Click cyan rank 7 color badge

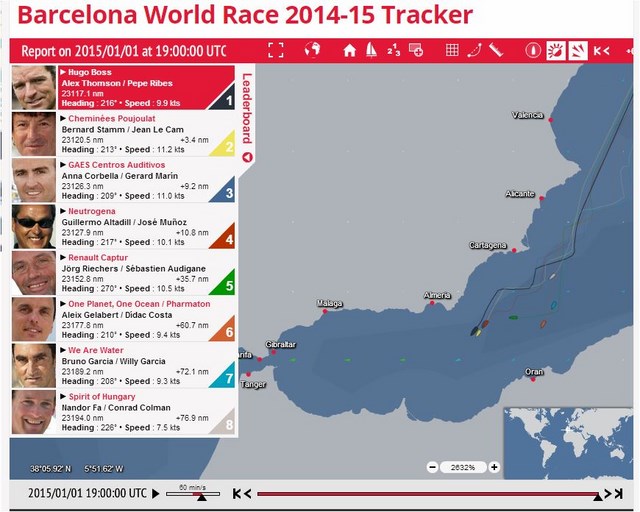[226, 376]
